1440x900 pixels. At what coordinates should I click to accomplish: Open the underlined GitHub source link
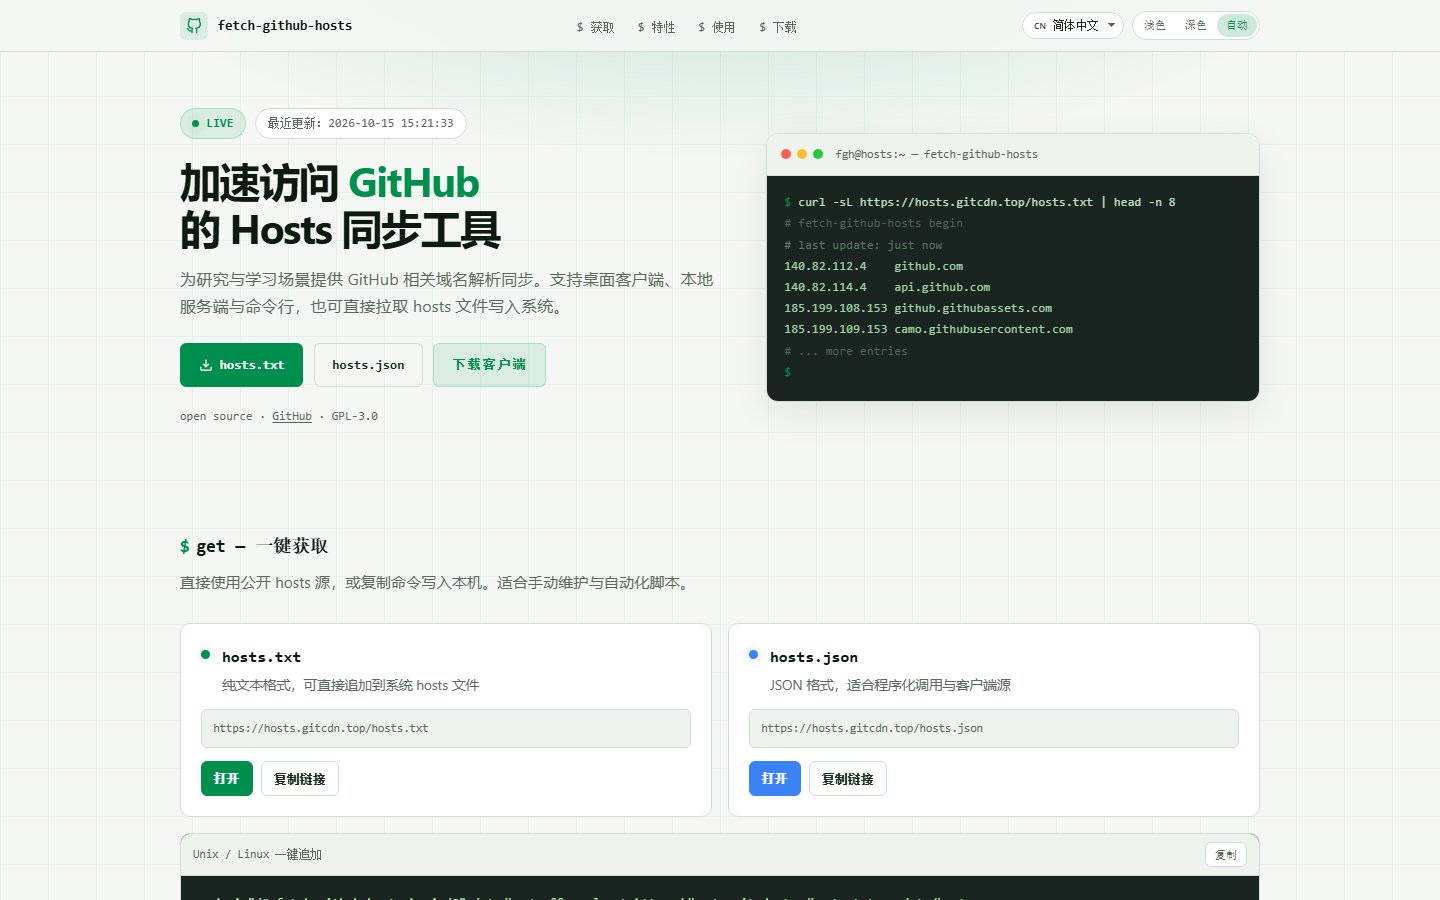[x=292, y=416]
